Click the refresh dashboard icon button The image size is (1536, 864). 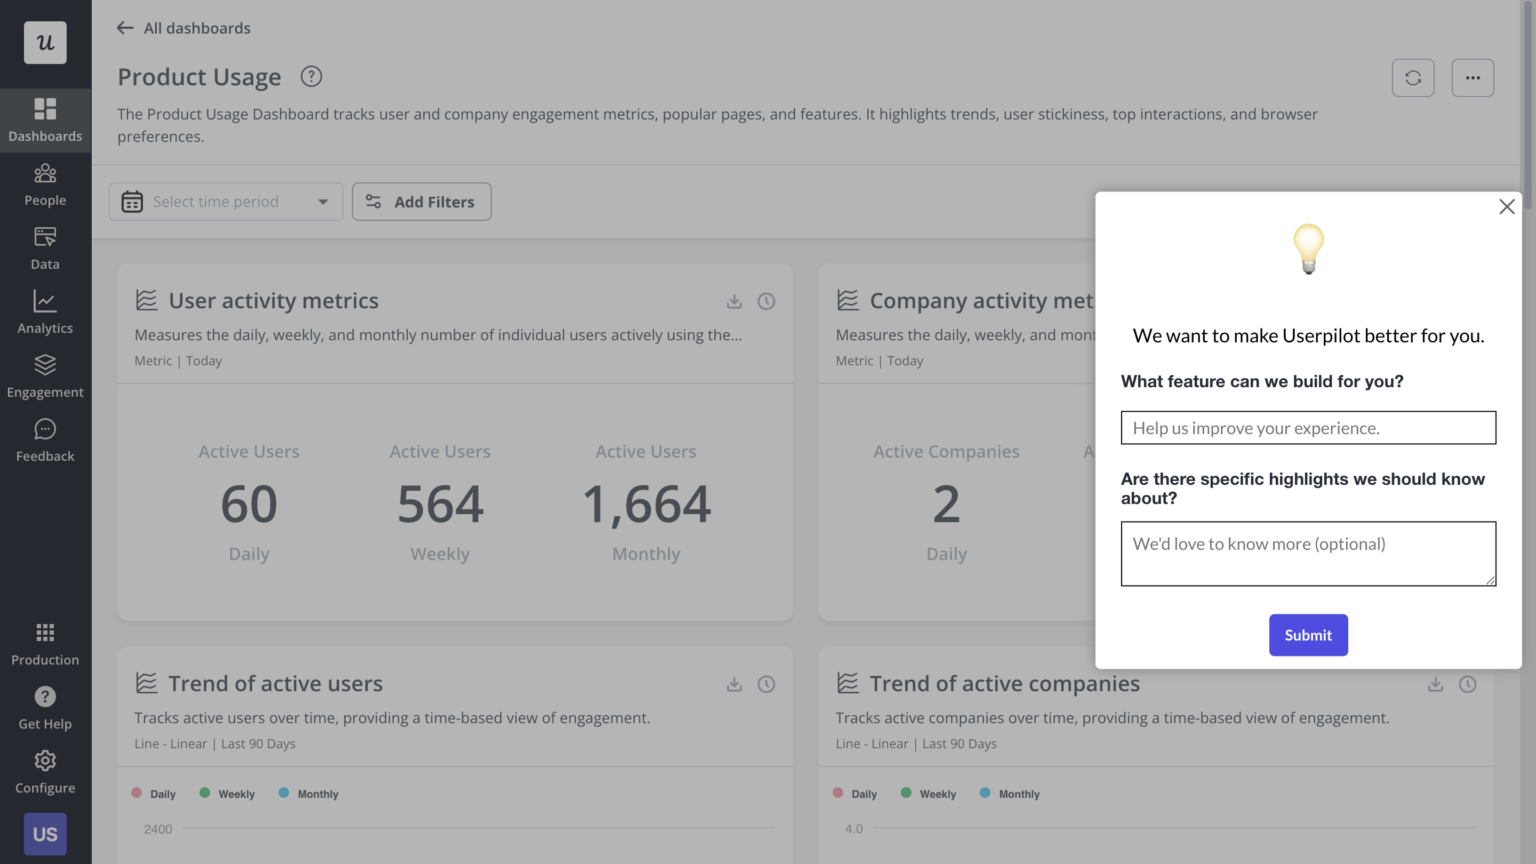click(1412, 78)
